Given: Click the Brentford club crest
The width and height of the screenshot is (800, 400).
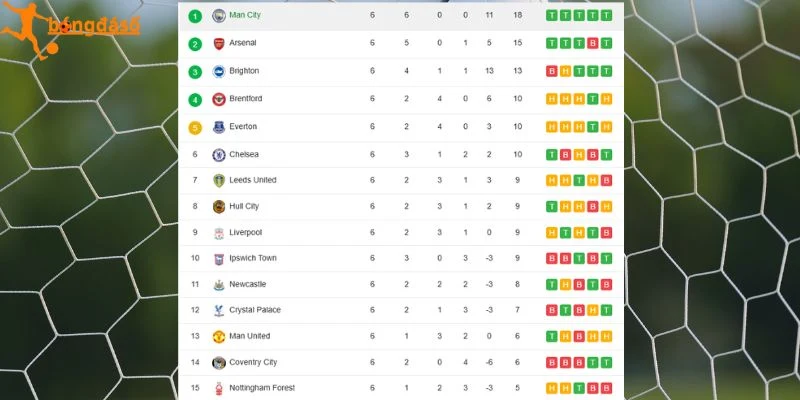Looking at the screenshot, I should coord(219,99).
